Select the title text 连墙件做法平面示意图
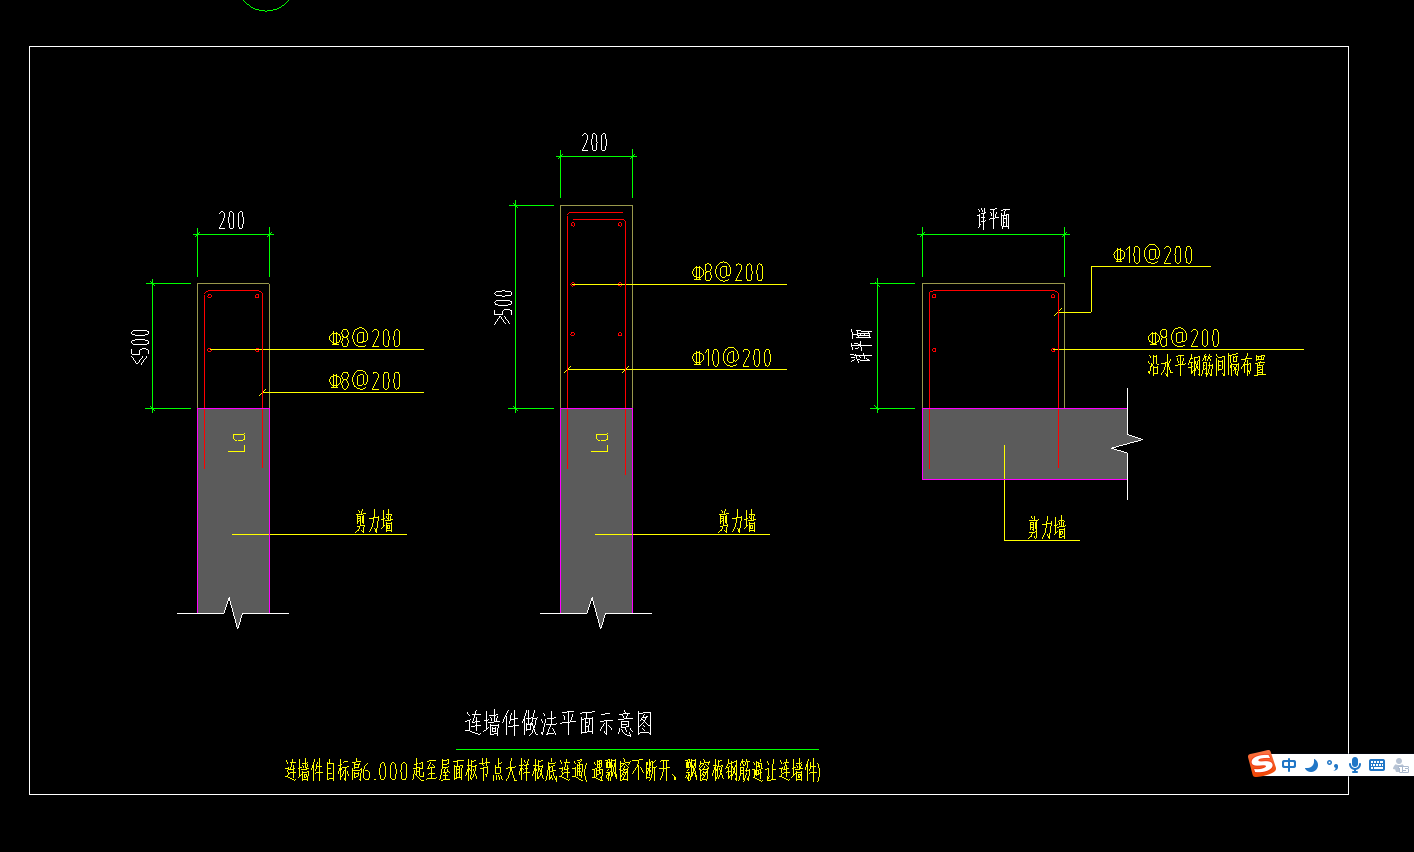 558,723
